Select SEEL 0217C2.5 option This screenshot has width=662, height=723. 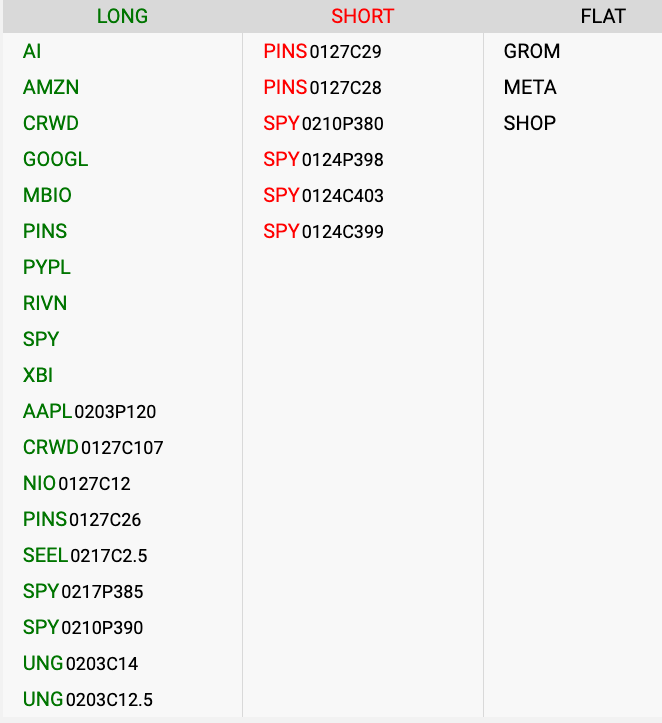tap(85, 556)
